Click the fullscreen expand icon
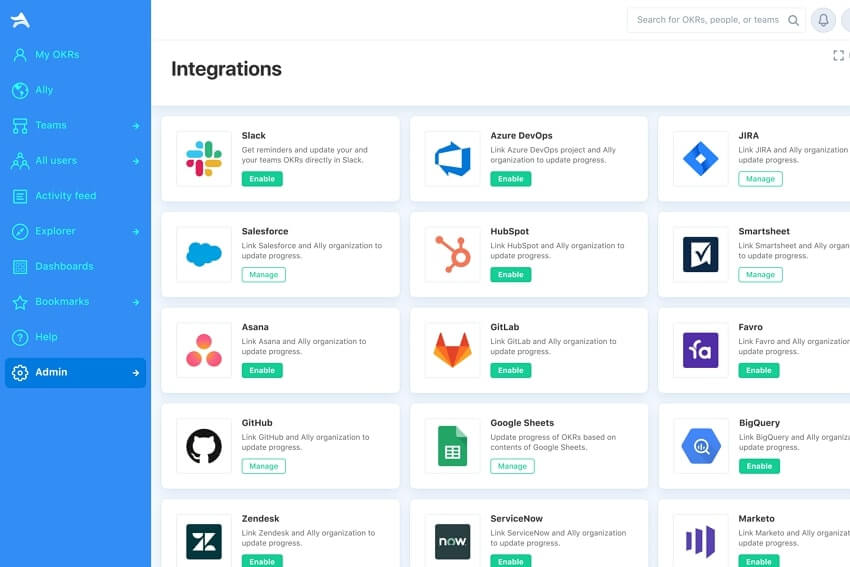Image resolution: width=850 pixels, height=567 pixels. pyautogui.click(x=838, y=56)
